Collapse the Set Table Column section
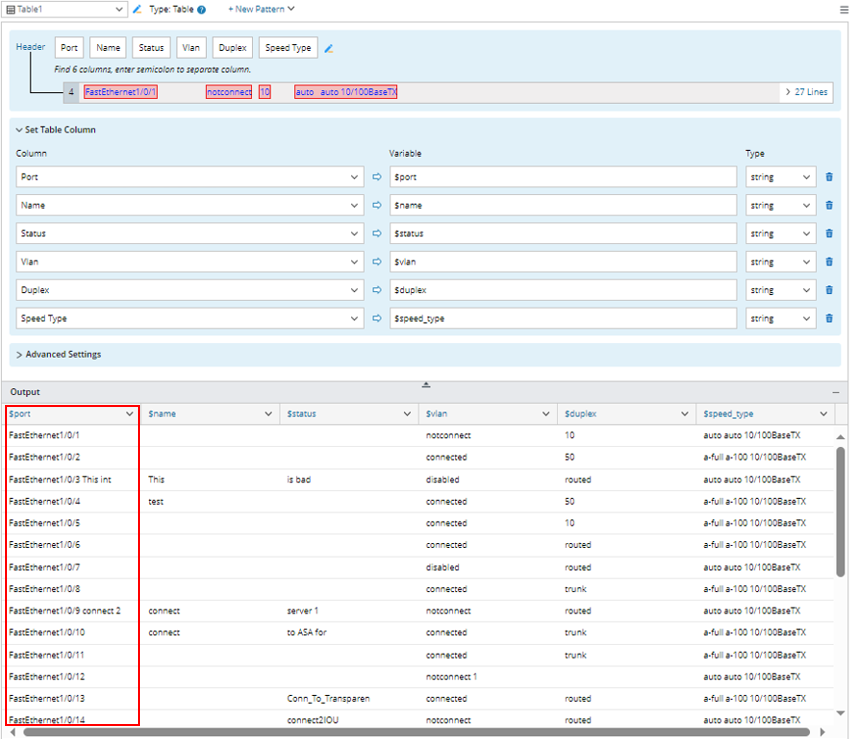Screen dimensions: 856x739 point(55,130)
